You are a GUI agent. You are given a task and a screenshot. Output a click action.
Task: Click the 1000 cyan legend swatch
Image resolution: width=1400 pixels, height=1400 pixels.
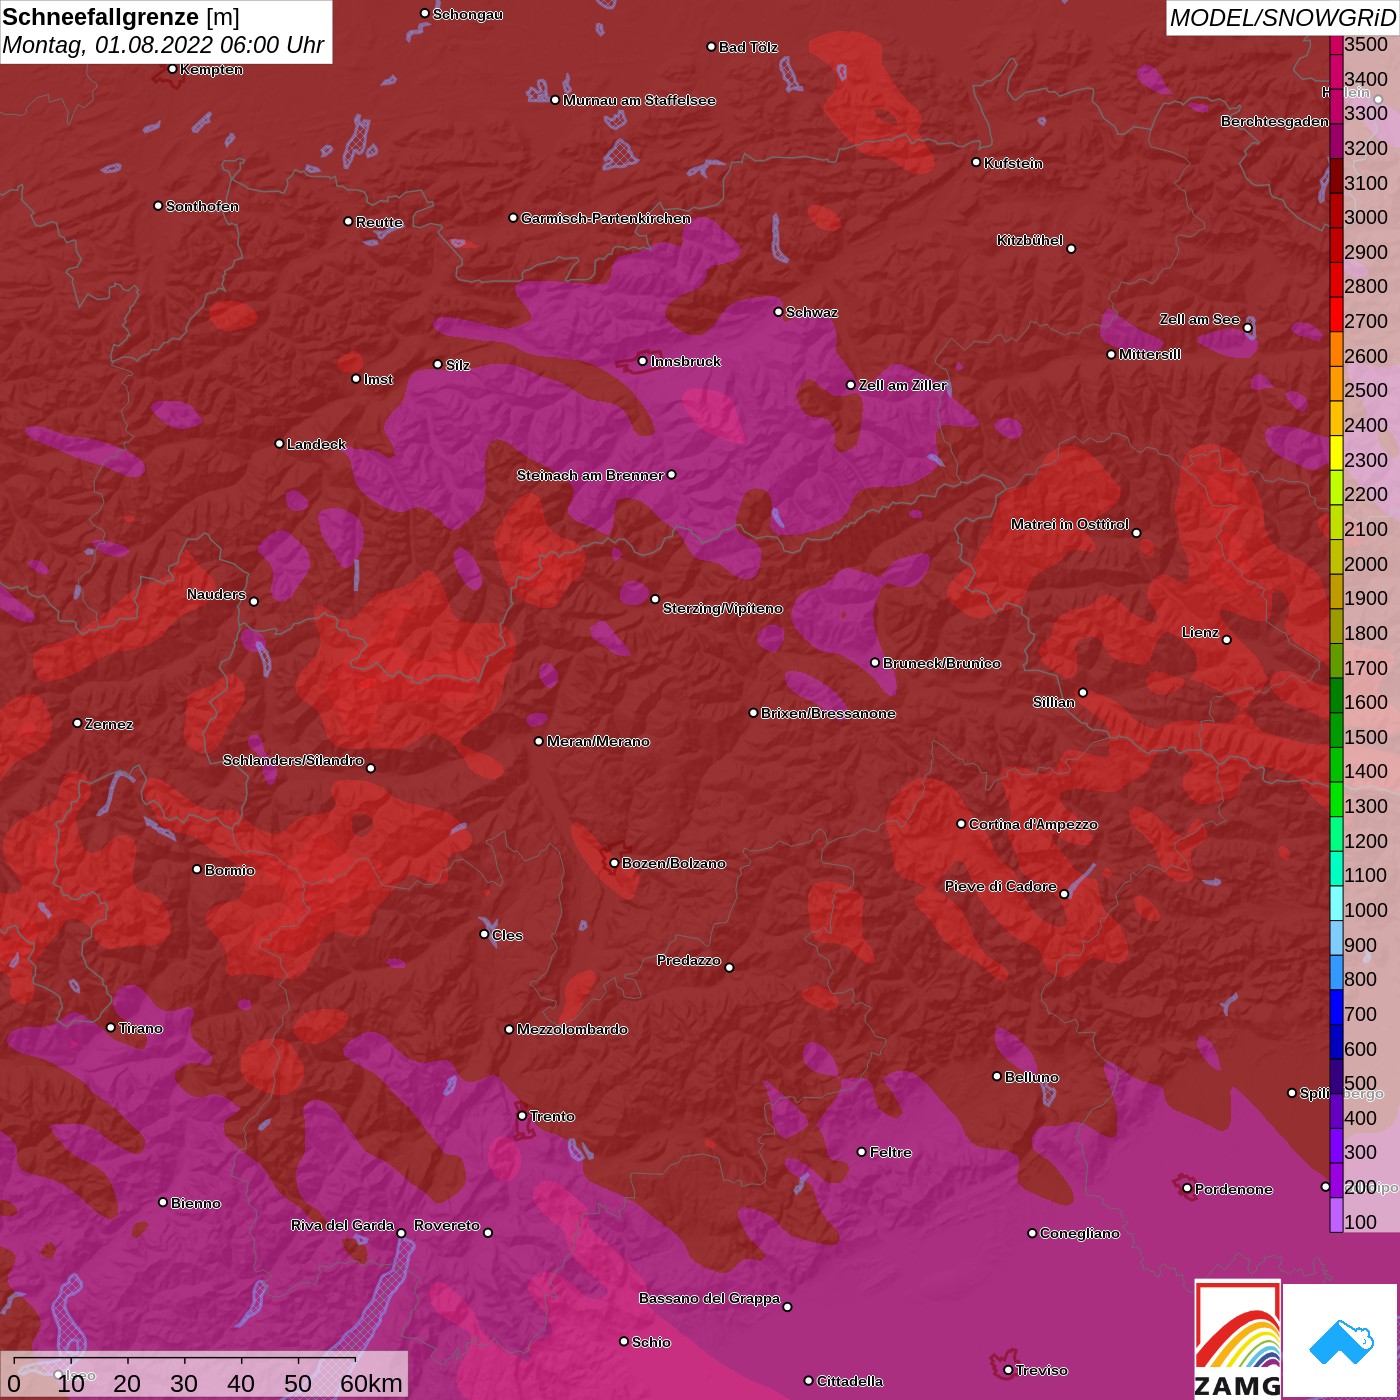coord(1336,902)
